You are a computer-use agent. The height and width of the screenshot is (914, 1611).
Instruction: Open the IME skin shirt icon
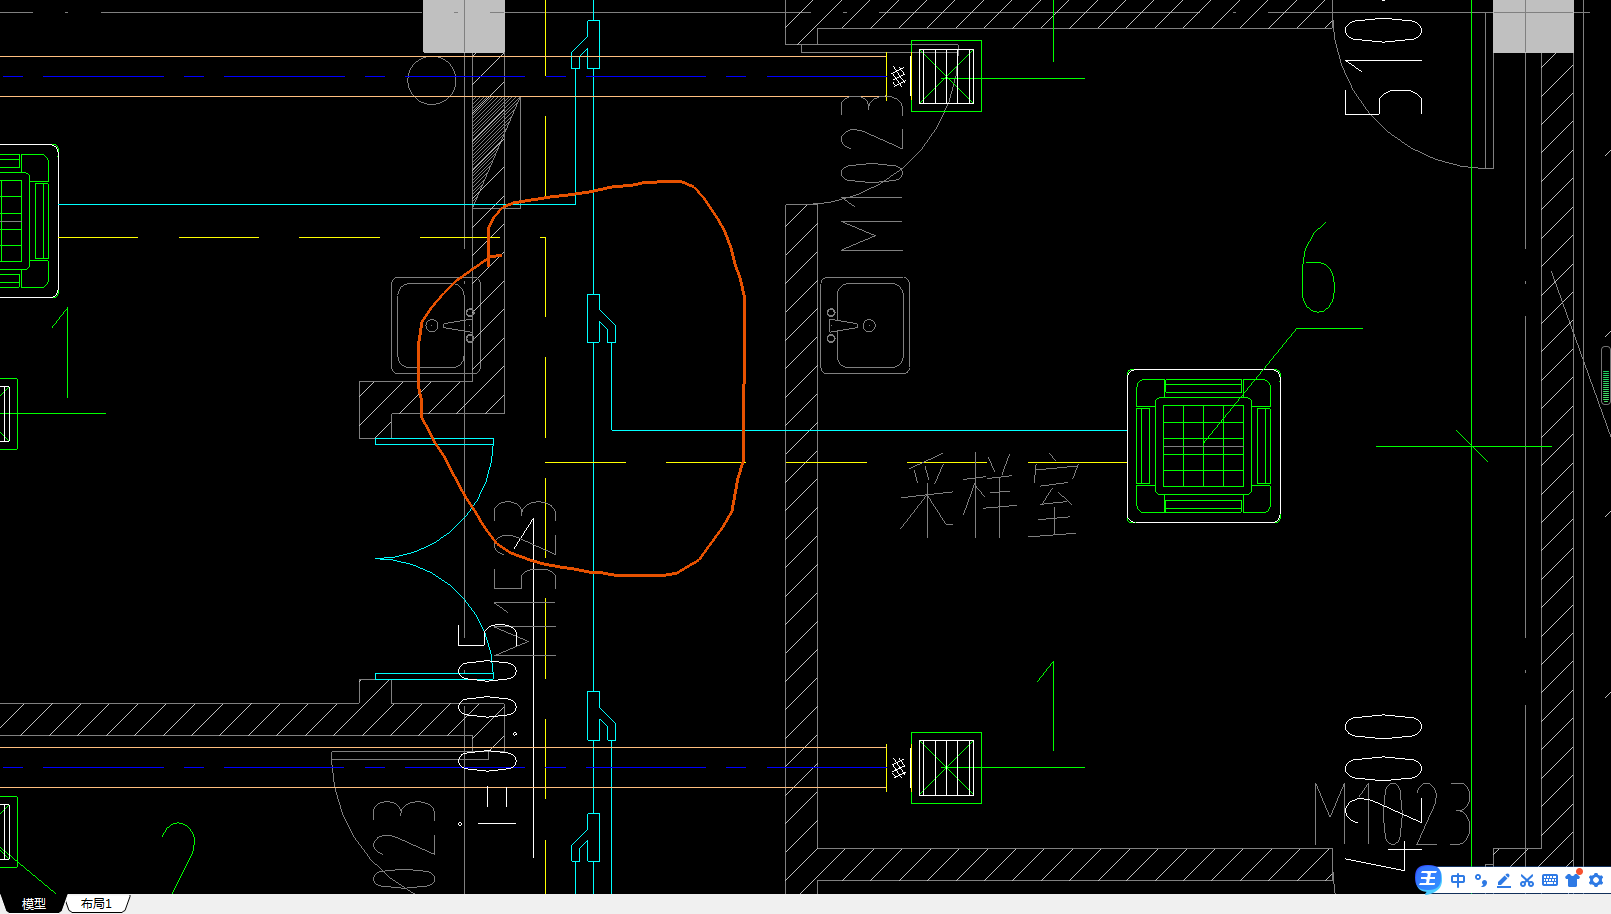[1572, 879]
